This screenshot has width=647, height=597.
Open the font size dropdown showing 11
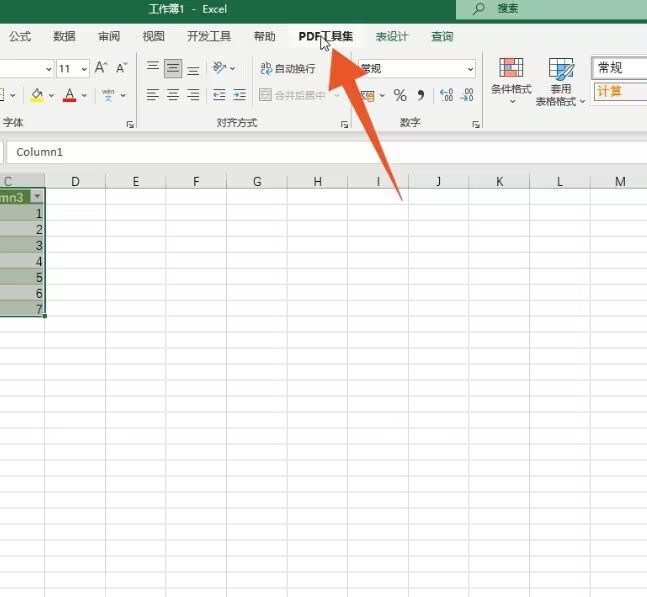(x=72, y=69)
